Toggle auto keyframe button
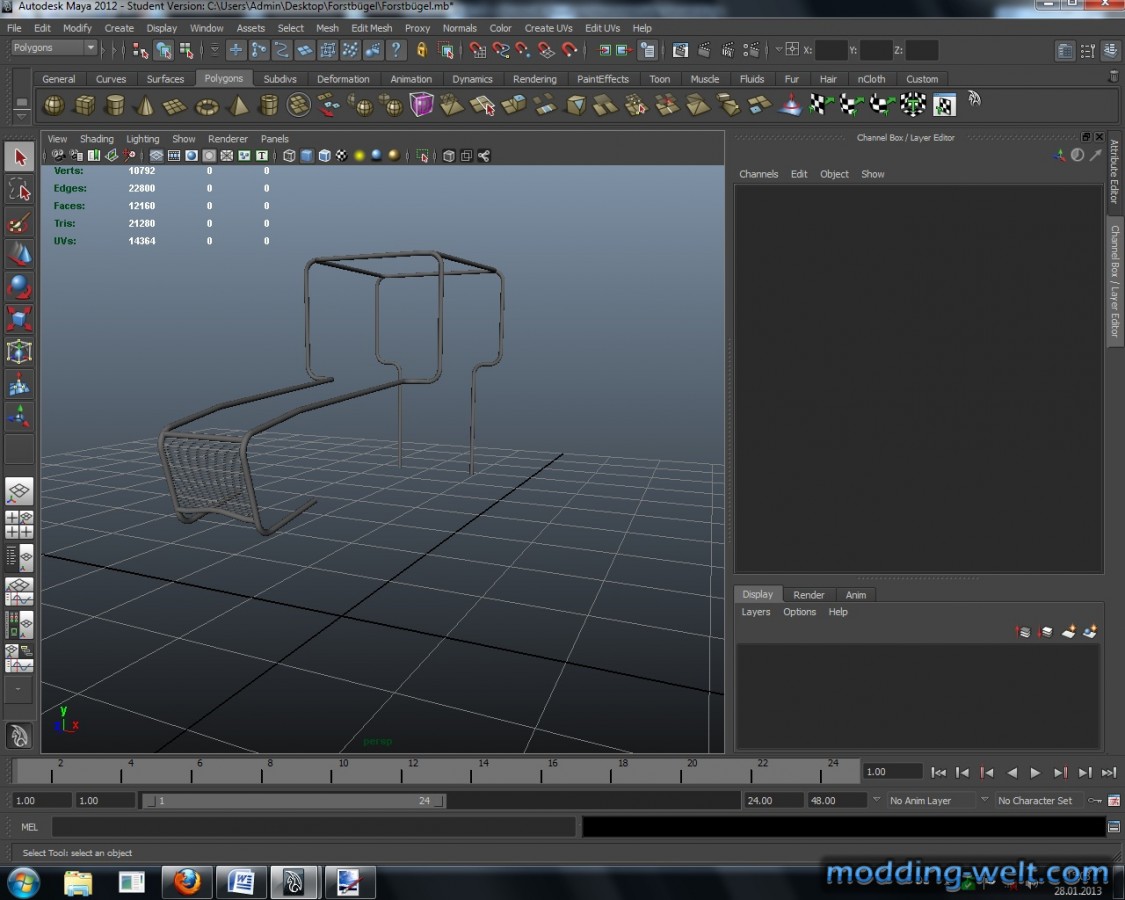 (1095, 800)
